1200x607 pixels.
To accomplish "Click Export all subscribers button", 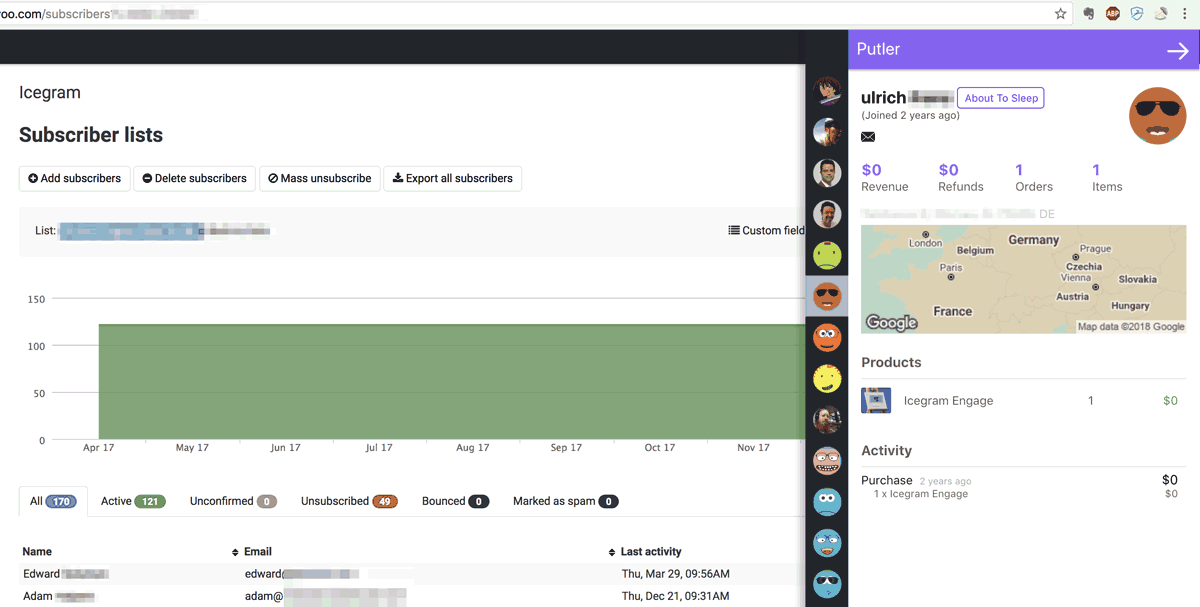I will point(452,178).
